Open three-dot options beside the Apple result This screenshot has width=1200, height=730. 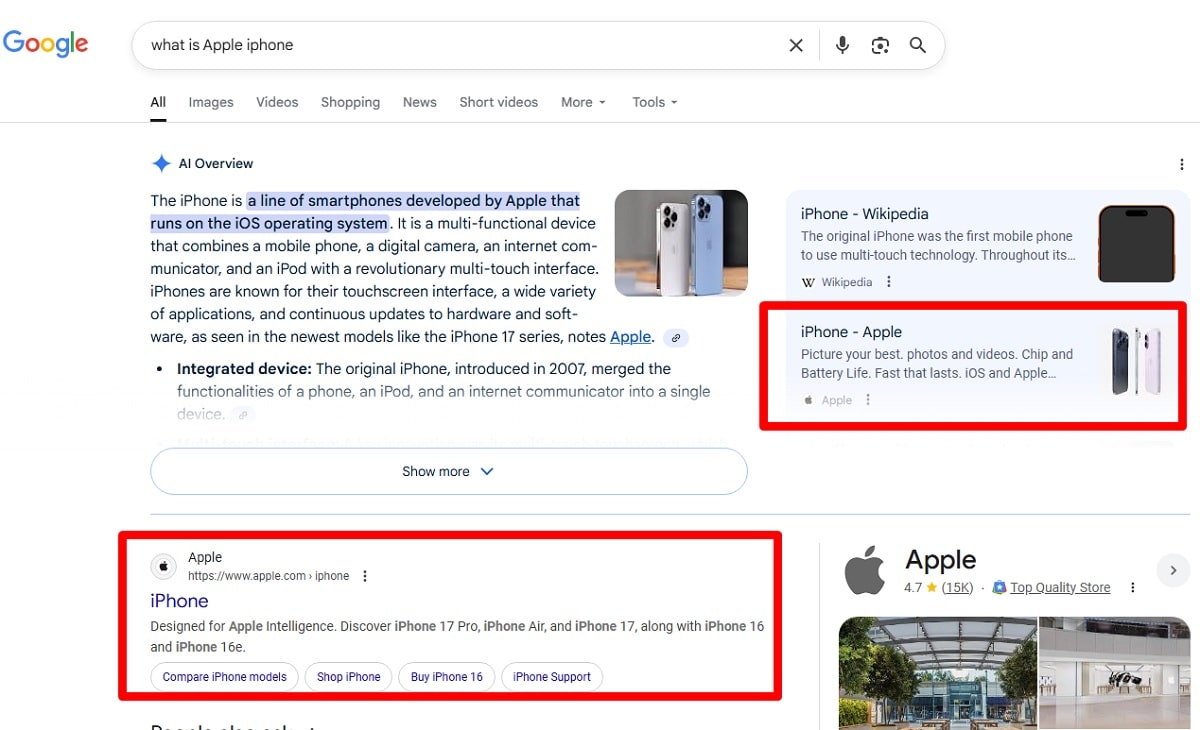tap(365, 575)
